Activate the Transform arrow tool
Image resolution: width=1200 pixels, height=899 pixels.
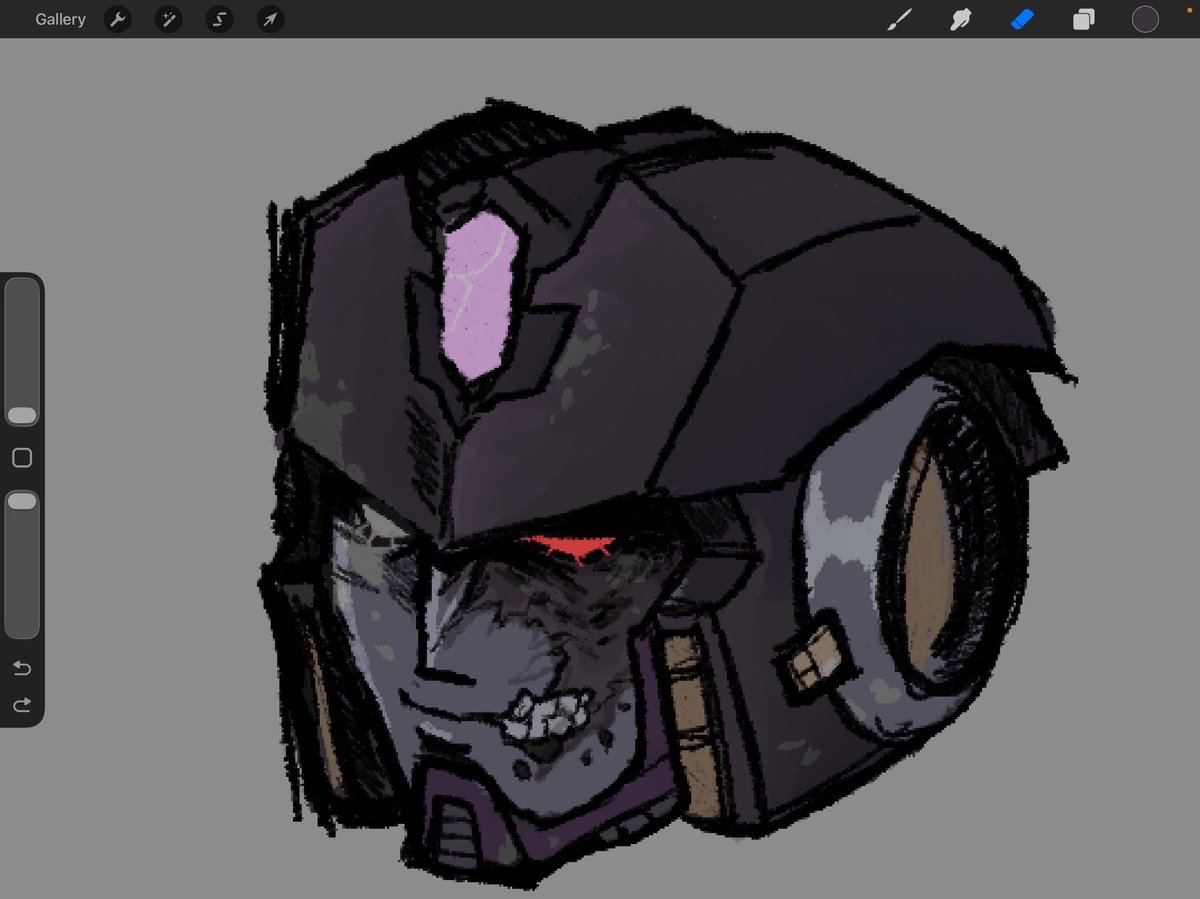[x=270, y=19]
